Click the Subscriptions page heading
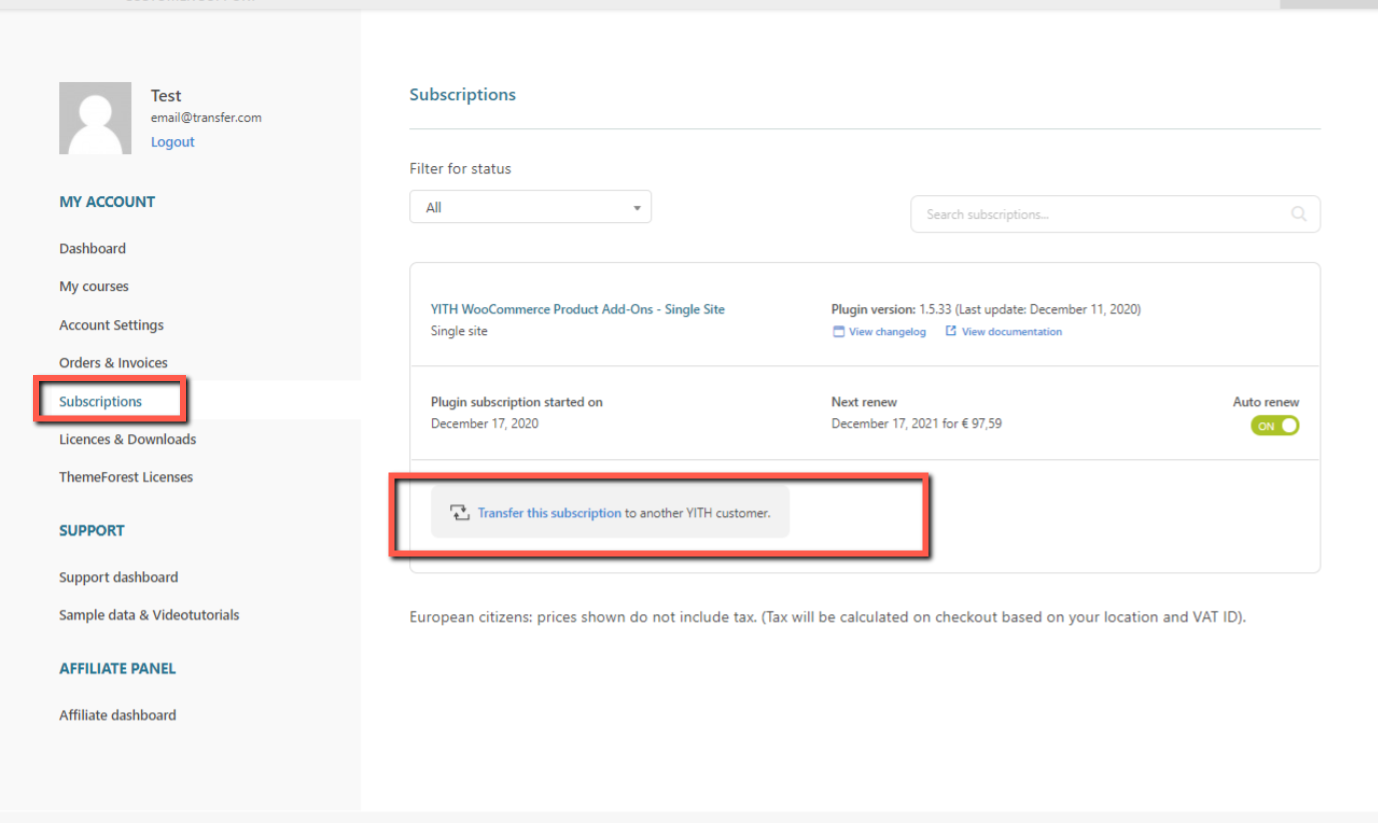The height and width of the screenshot is (823, 1378). tap(462, 95)
